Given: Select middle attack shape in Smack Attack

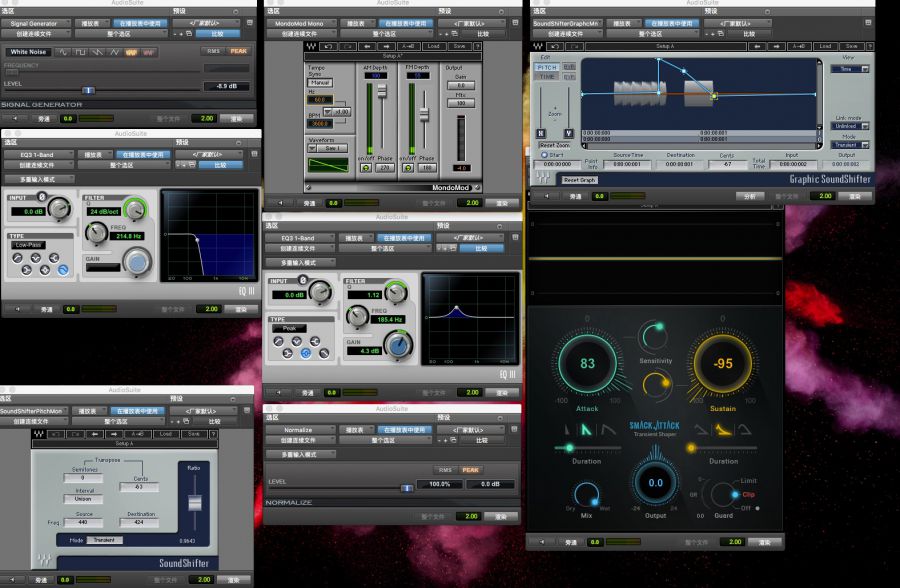Looking at the screenshot, I should tap(586, 429).
